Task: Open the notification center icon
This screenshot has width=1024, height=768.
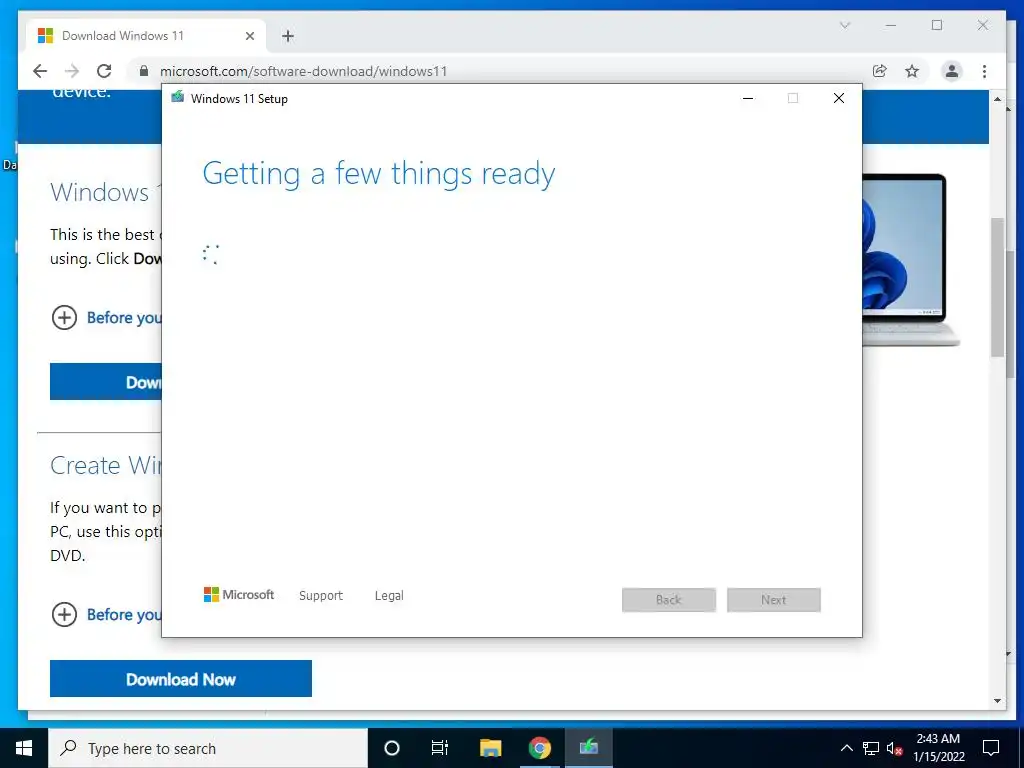Action: pyautogui.click(x=991, y=748)
